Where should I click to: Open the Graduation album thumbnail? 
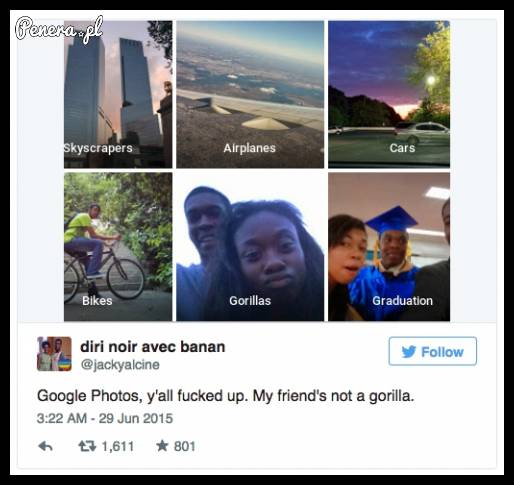click(x=389, y=247)
